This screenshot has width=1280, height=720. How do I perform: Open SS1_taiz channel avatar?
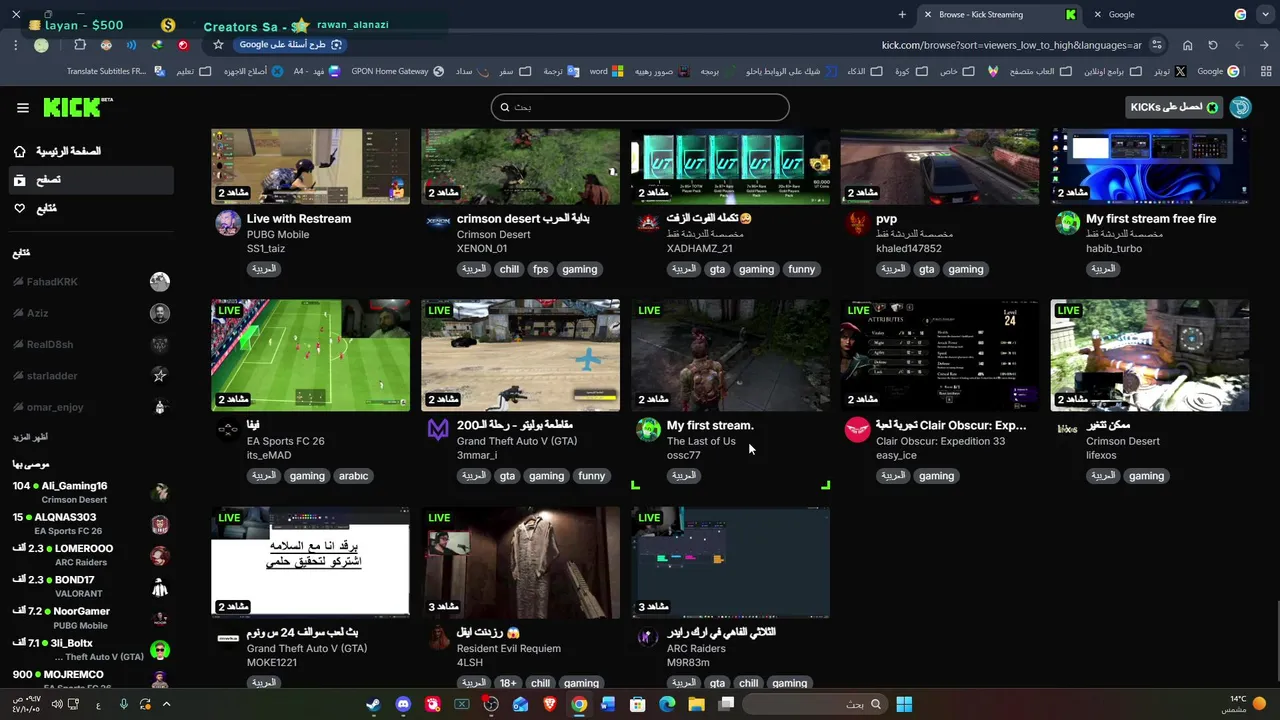point(228,222)
